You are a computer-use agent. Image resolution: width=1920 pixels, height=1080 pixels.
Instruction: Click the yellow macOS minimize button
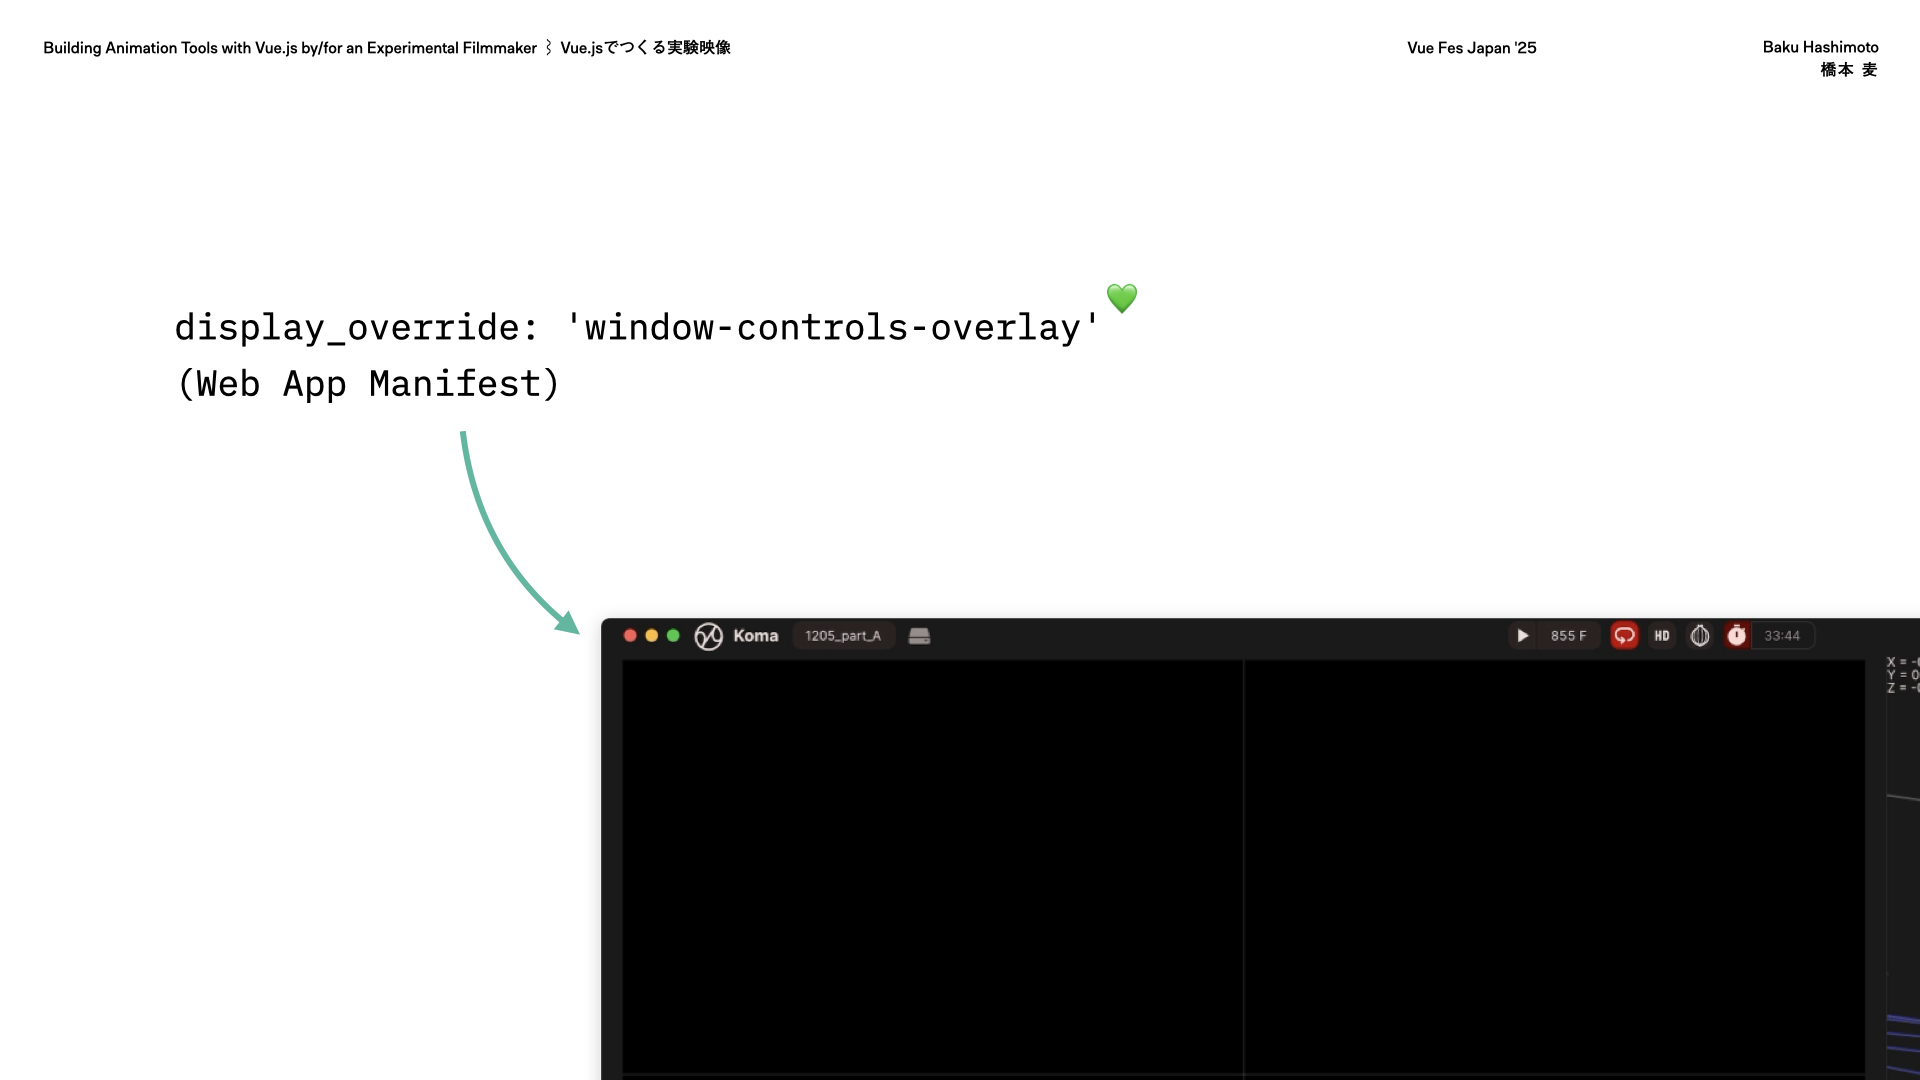pyautogui.click(x=651, y=636)
